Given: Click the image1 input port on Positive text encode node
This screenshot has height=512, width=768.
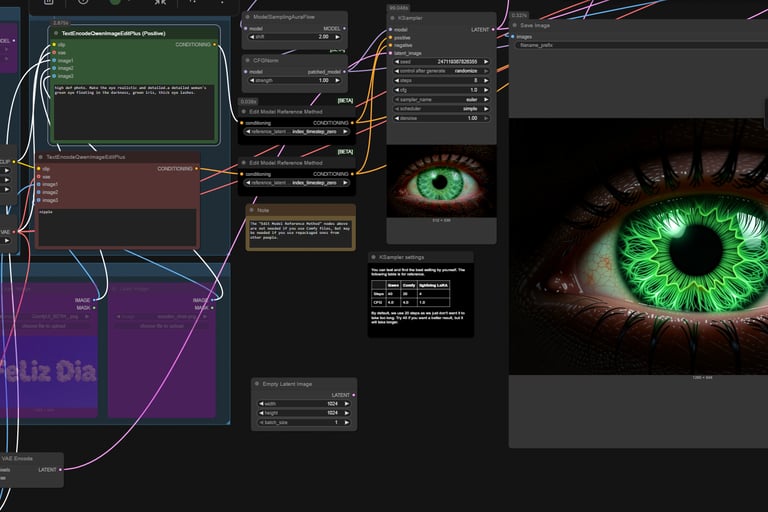Looking at the screenshot, I should point(54,61).
